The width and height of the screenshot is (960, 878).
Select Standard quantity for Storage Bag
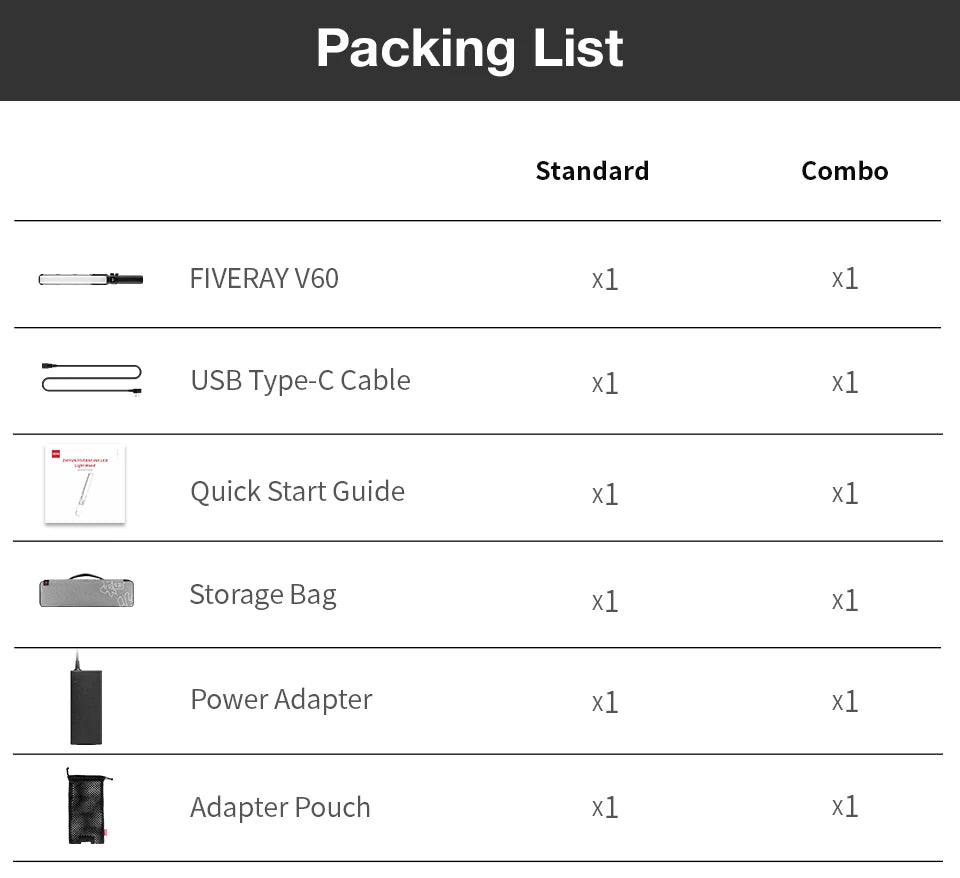point(605,600)
